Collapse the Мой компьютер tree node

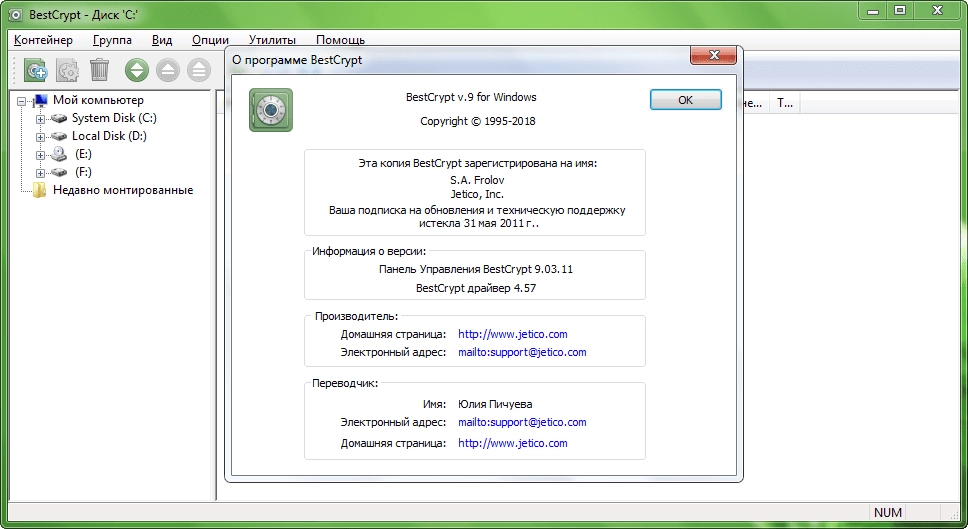[22, 101]
